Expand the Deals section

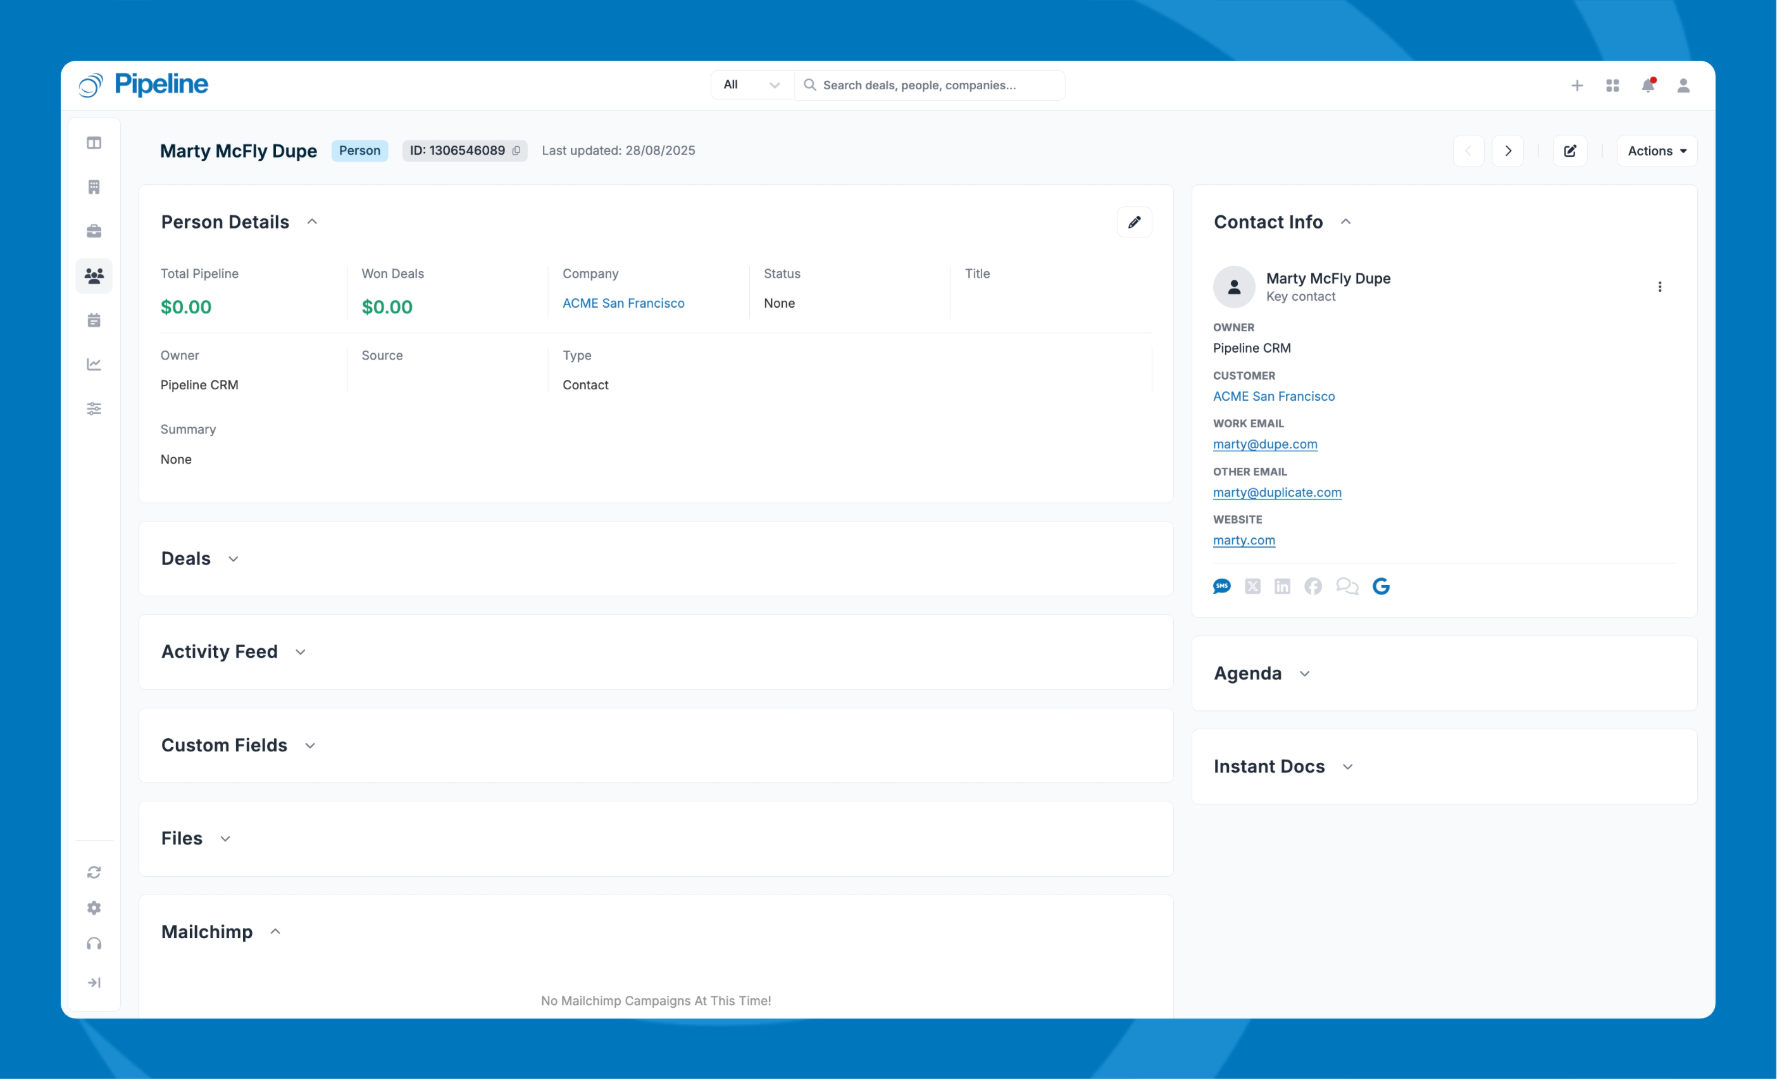(233, 559)
